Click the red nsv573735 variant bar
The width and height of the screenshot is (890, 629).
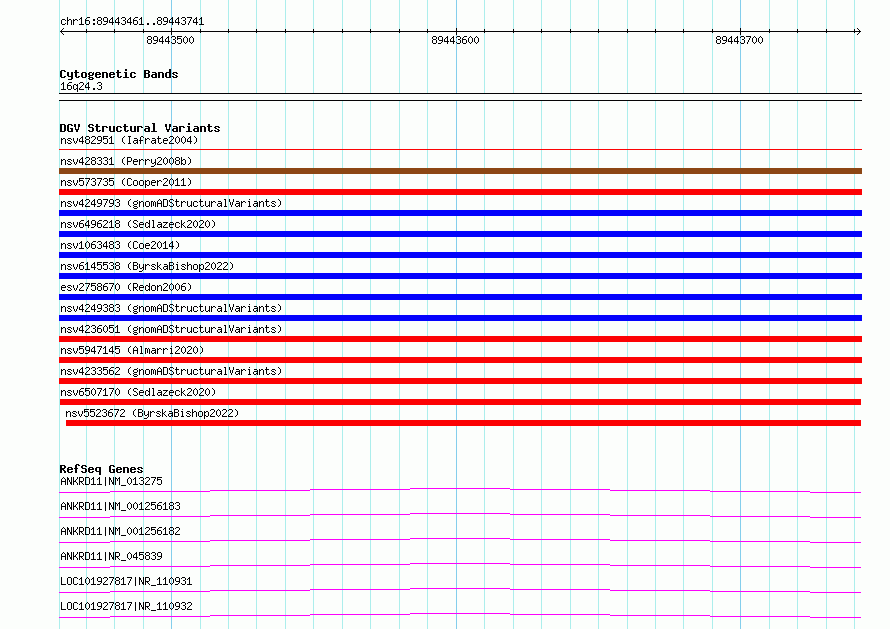(460, 192)
